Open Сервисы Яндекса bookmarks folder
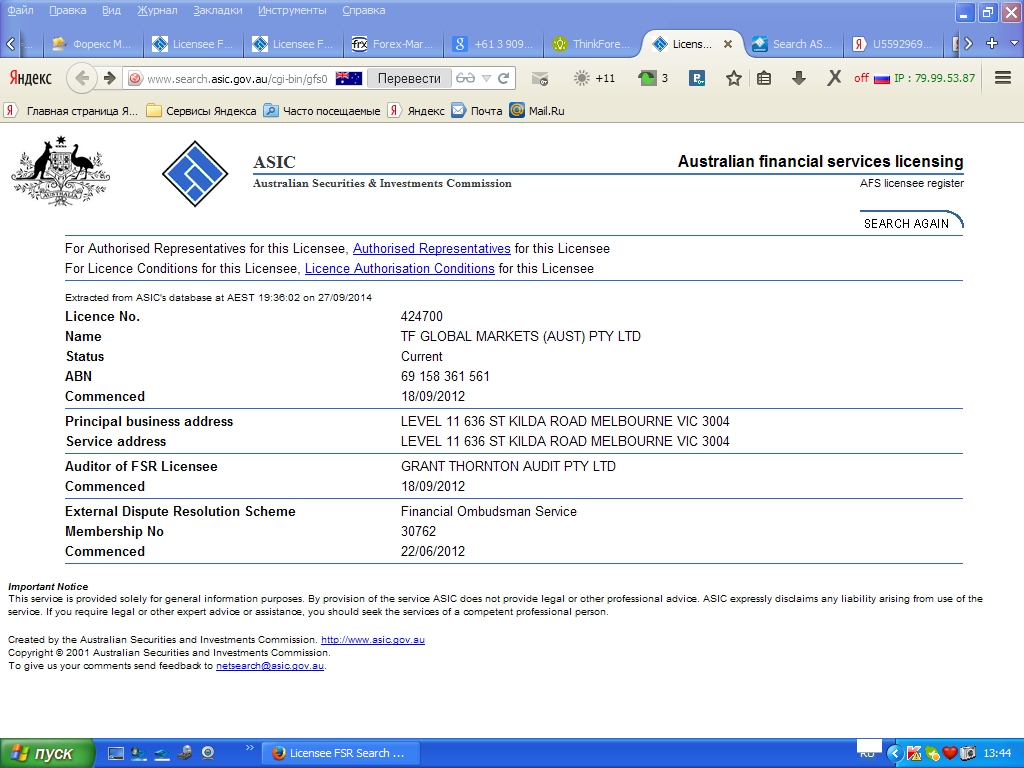The width and height of the screenshot is (1024, 768). coord(201,110)
